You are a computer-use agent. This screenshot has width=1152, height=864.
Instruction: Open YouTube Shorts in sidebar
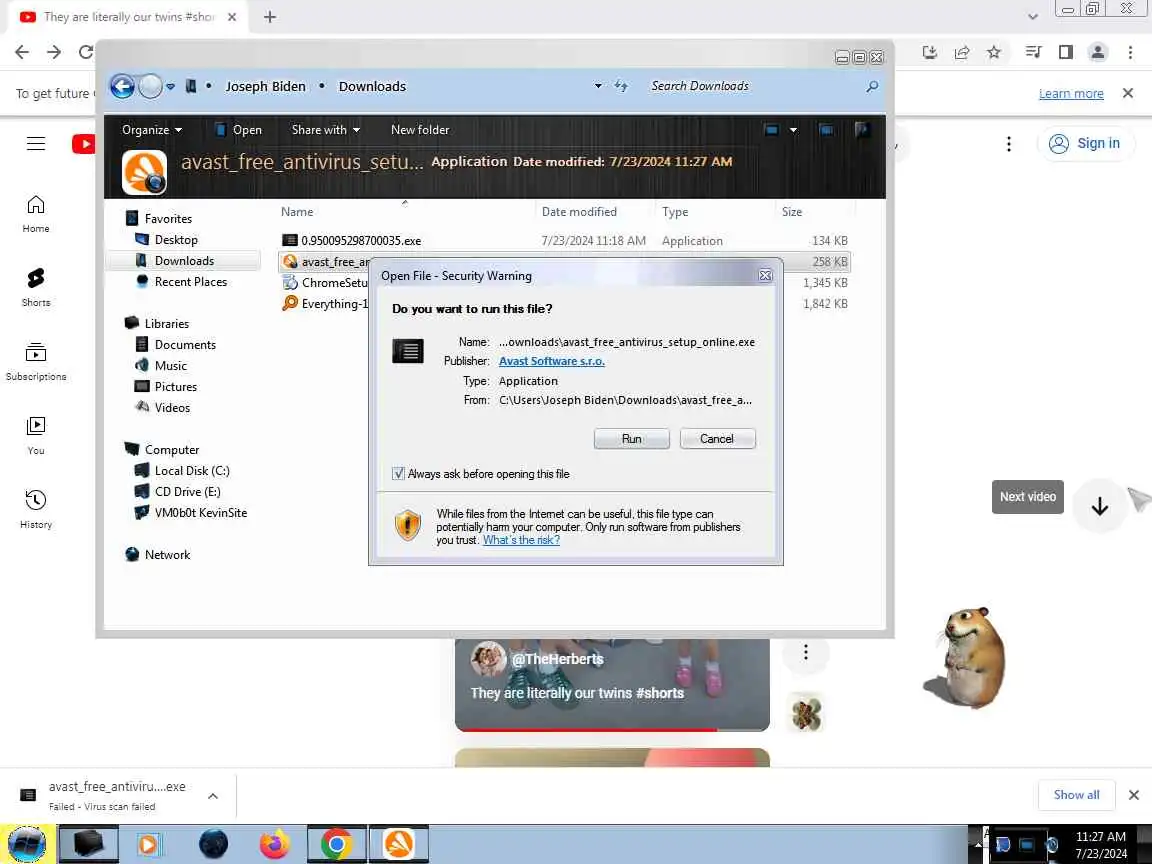[35, 287]
